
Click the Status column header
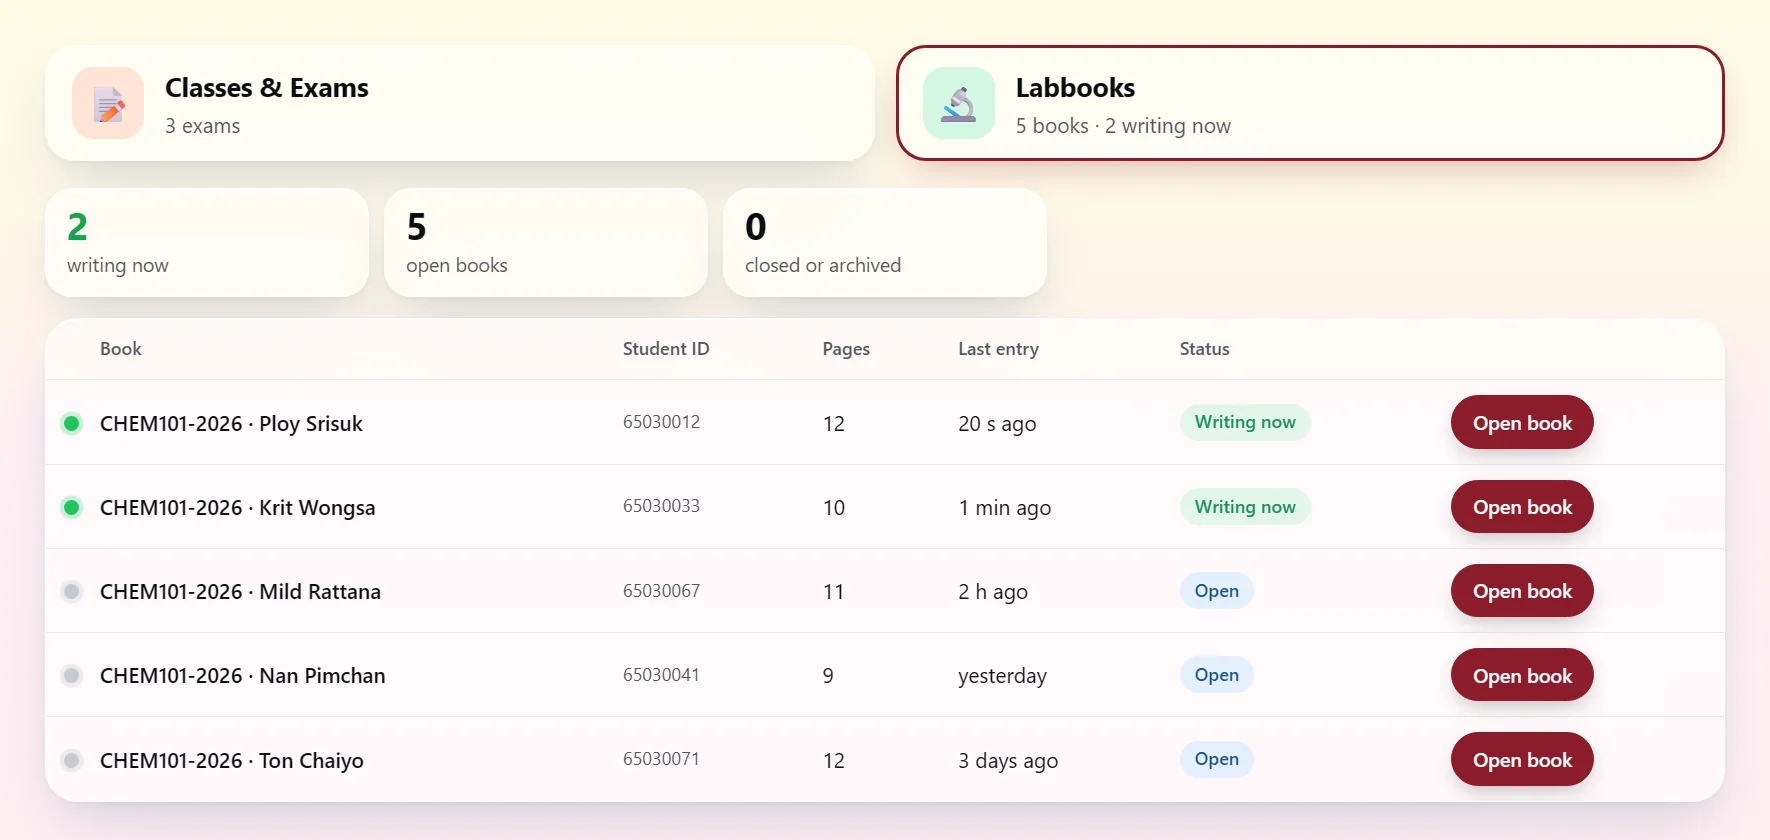tap(1204, 349)
